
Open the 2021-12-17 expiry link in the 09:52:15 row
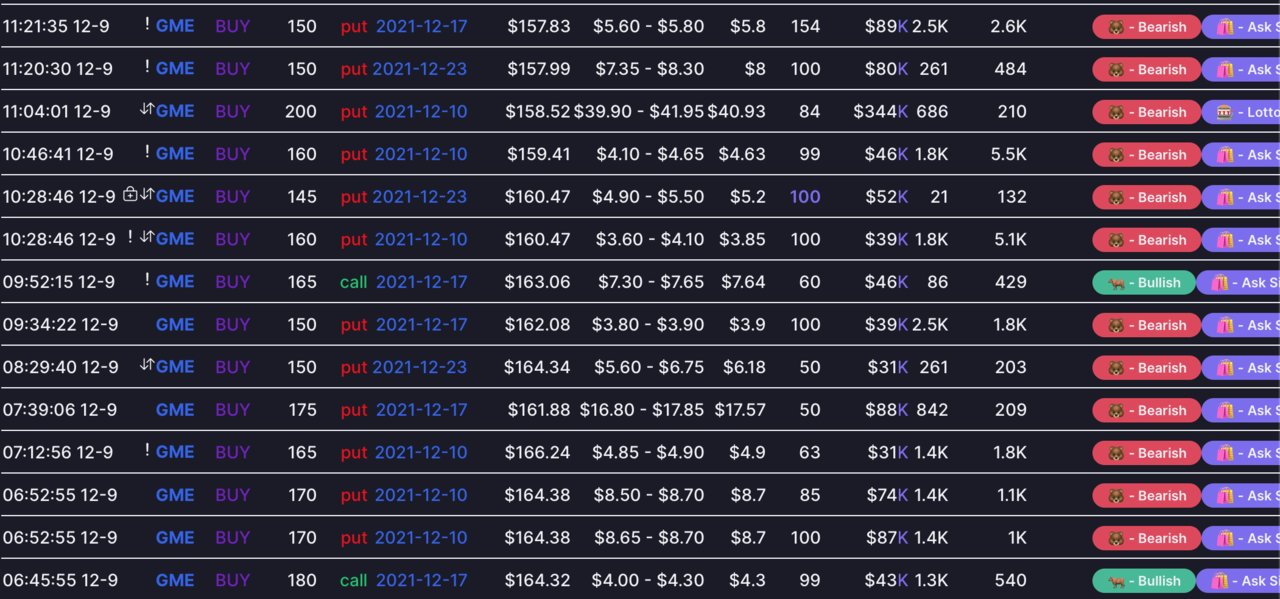click(x=421, y=282)
